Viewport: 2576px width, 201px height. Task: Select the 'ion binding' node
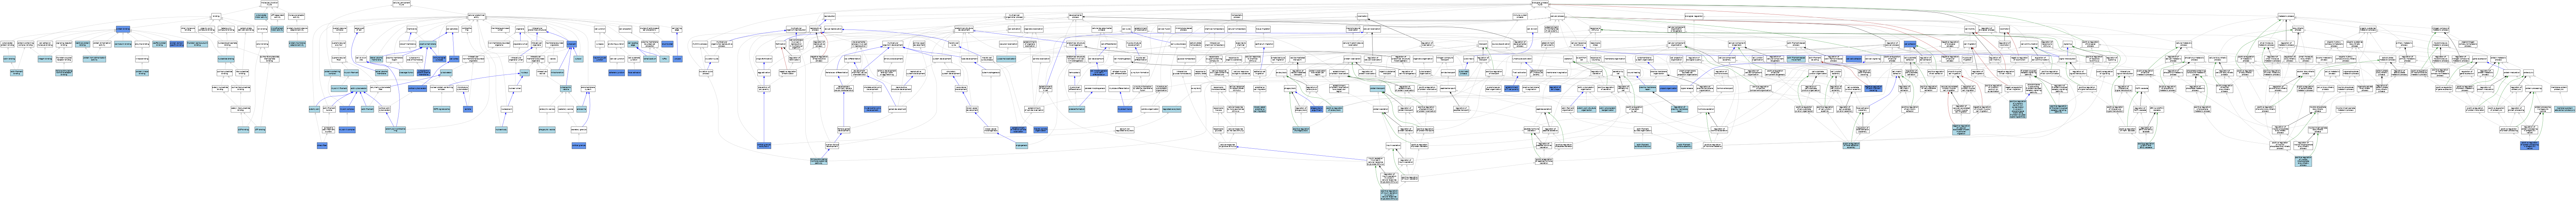tap(262, 29)
